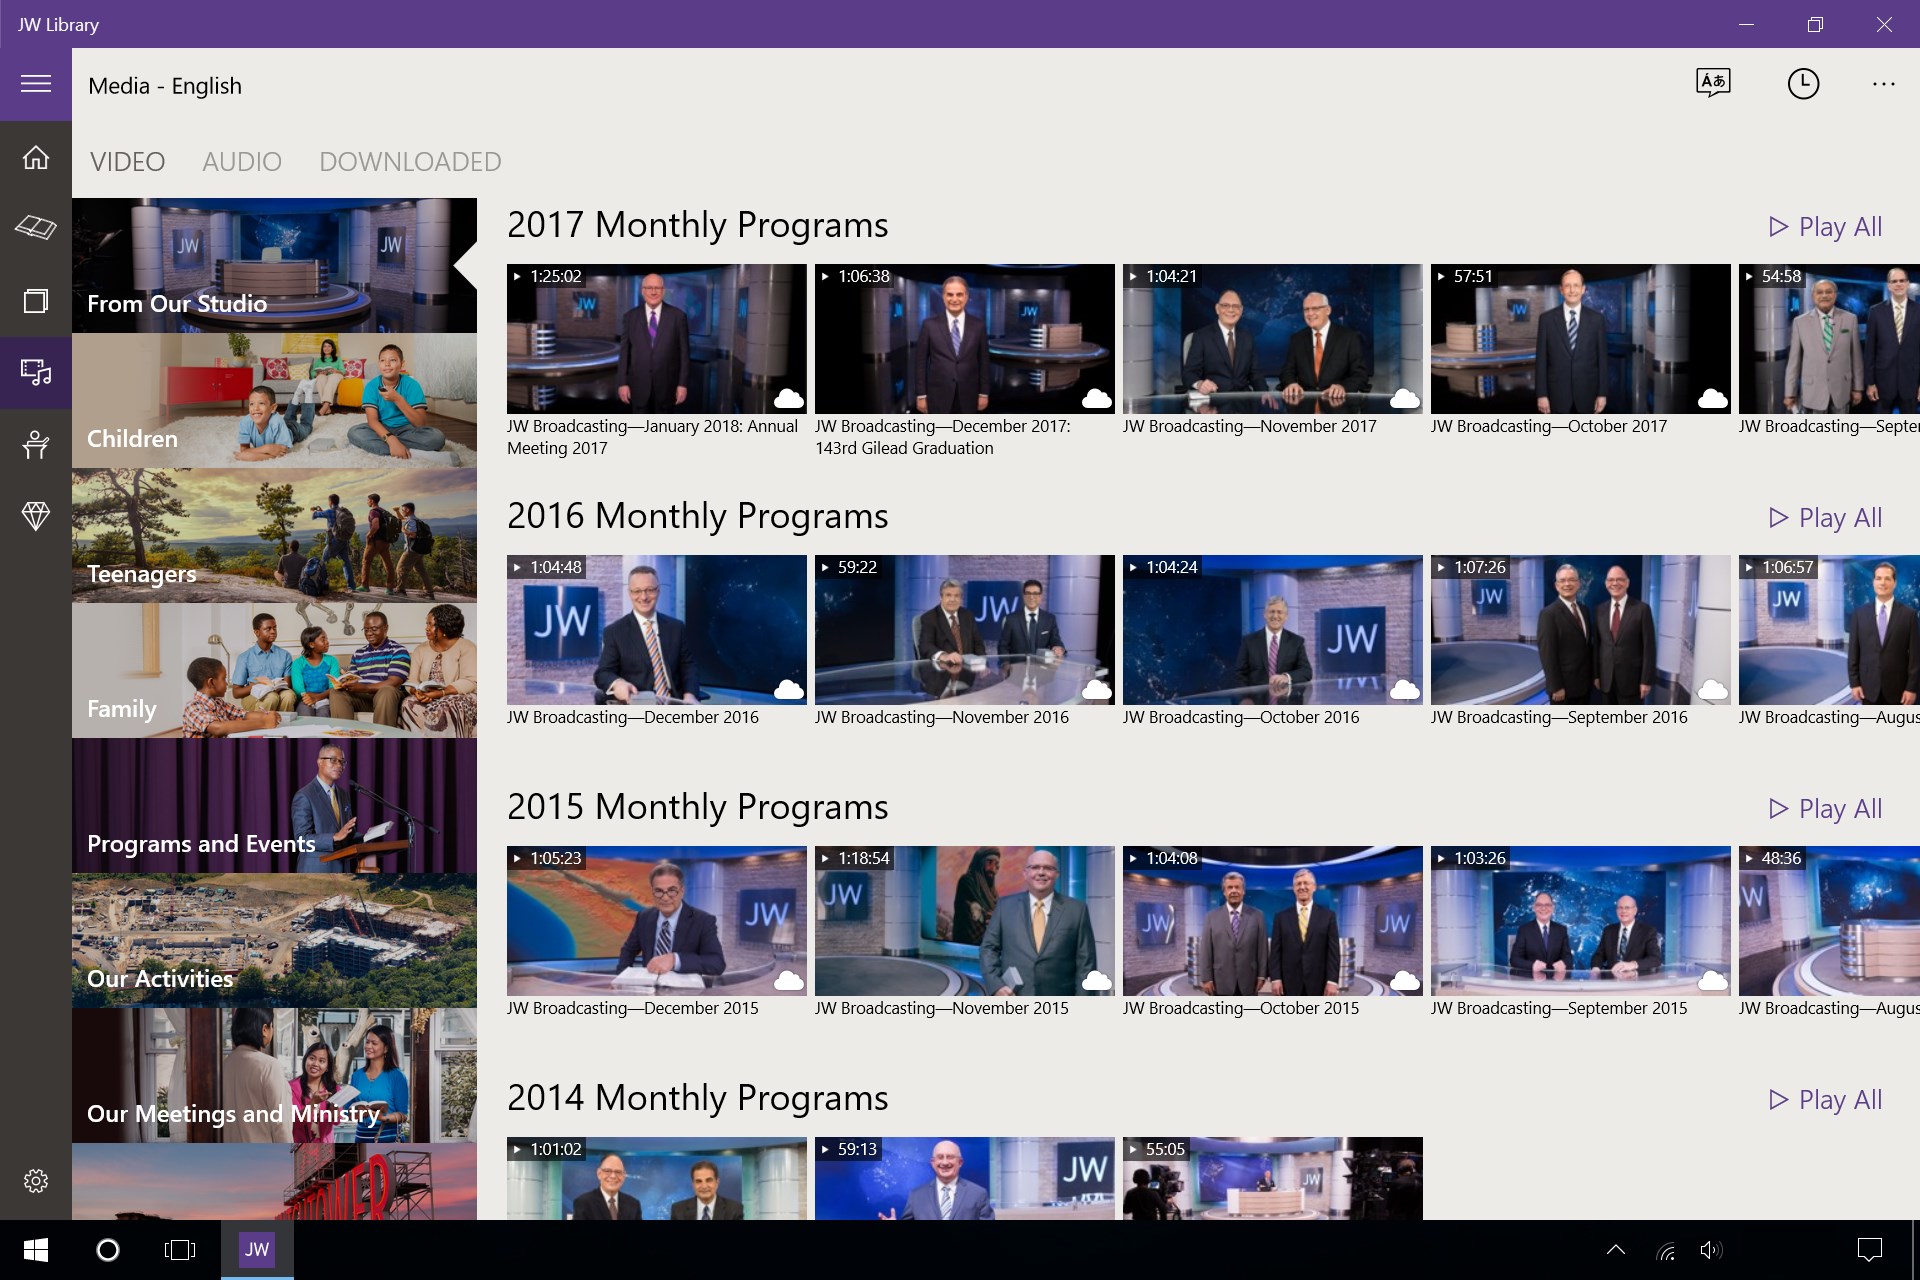Open the diamond-shaped sidebar icon
1920x1280 pixels.
(36, 516)
